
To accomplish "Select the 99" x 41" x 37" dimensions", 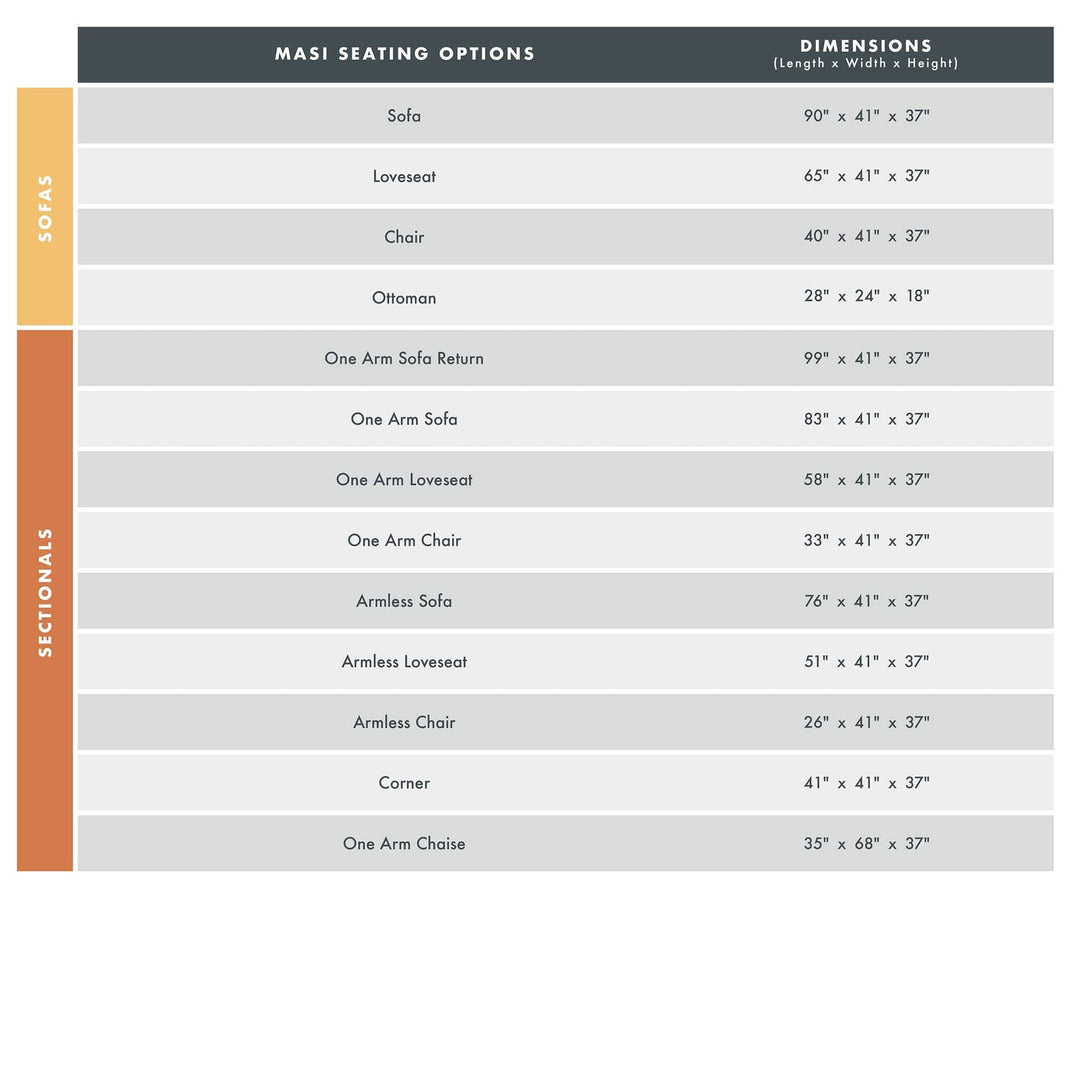I will pos(866,358).
